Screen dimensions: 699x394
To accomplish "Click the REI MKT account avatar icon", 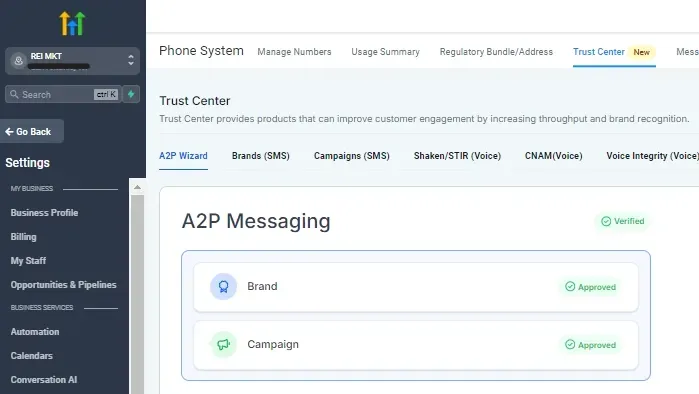I will (x=18, y=61).
